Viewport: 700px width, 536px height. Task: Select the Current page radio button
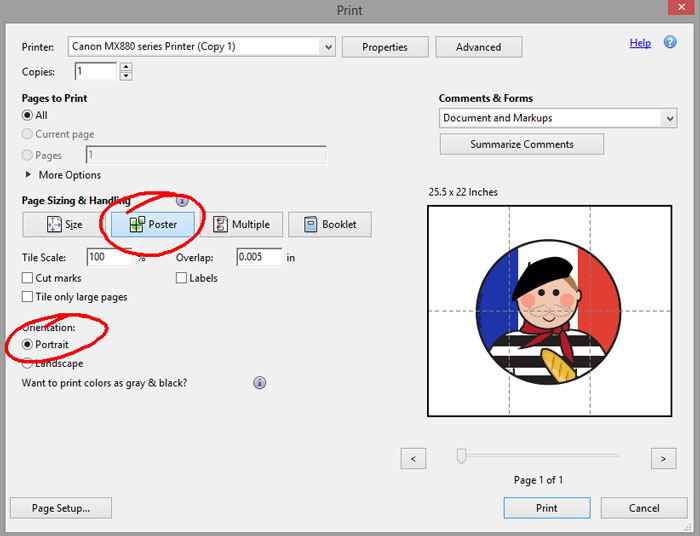(27, 134)
